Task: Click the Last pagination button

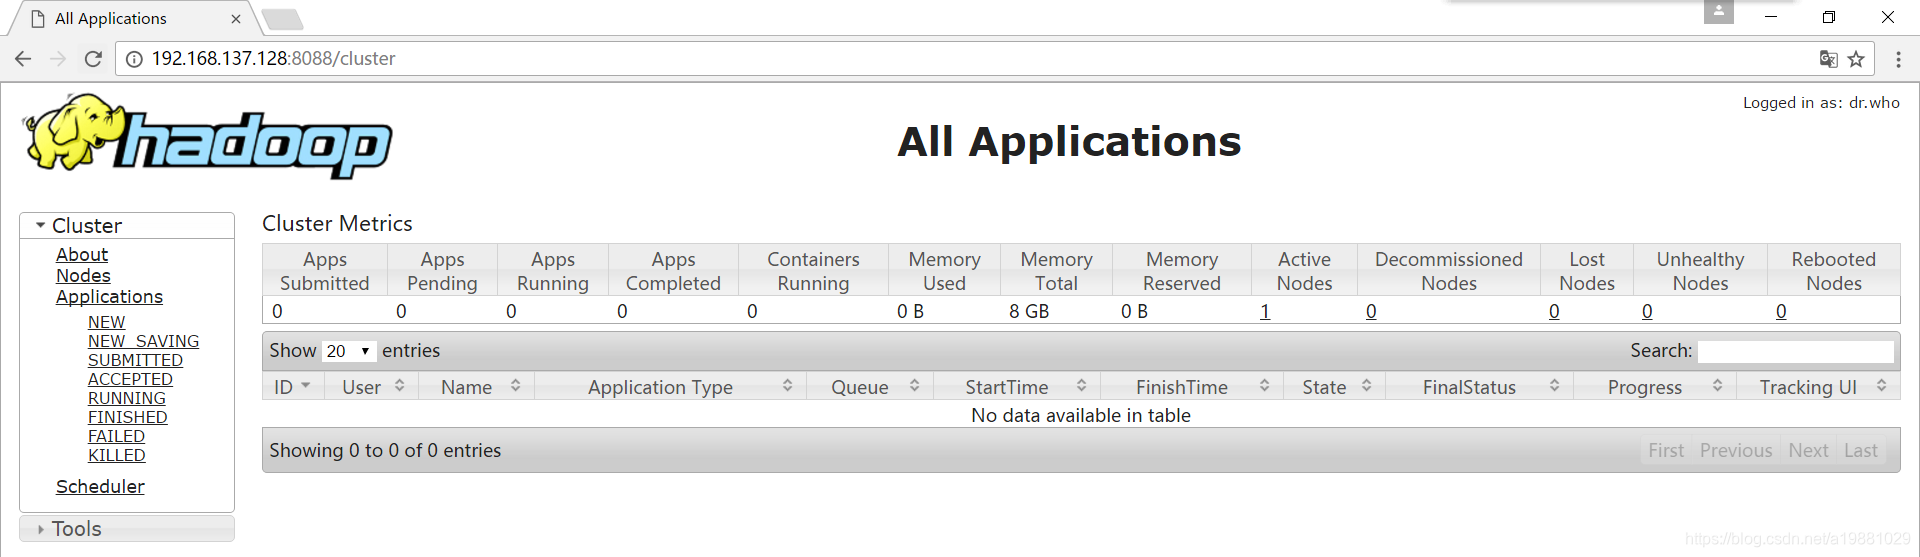Action: click(1861, 451)
